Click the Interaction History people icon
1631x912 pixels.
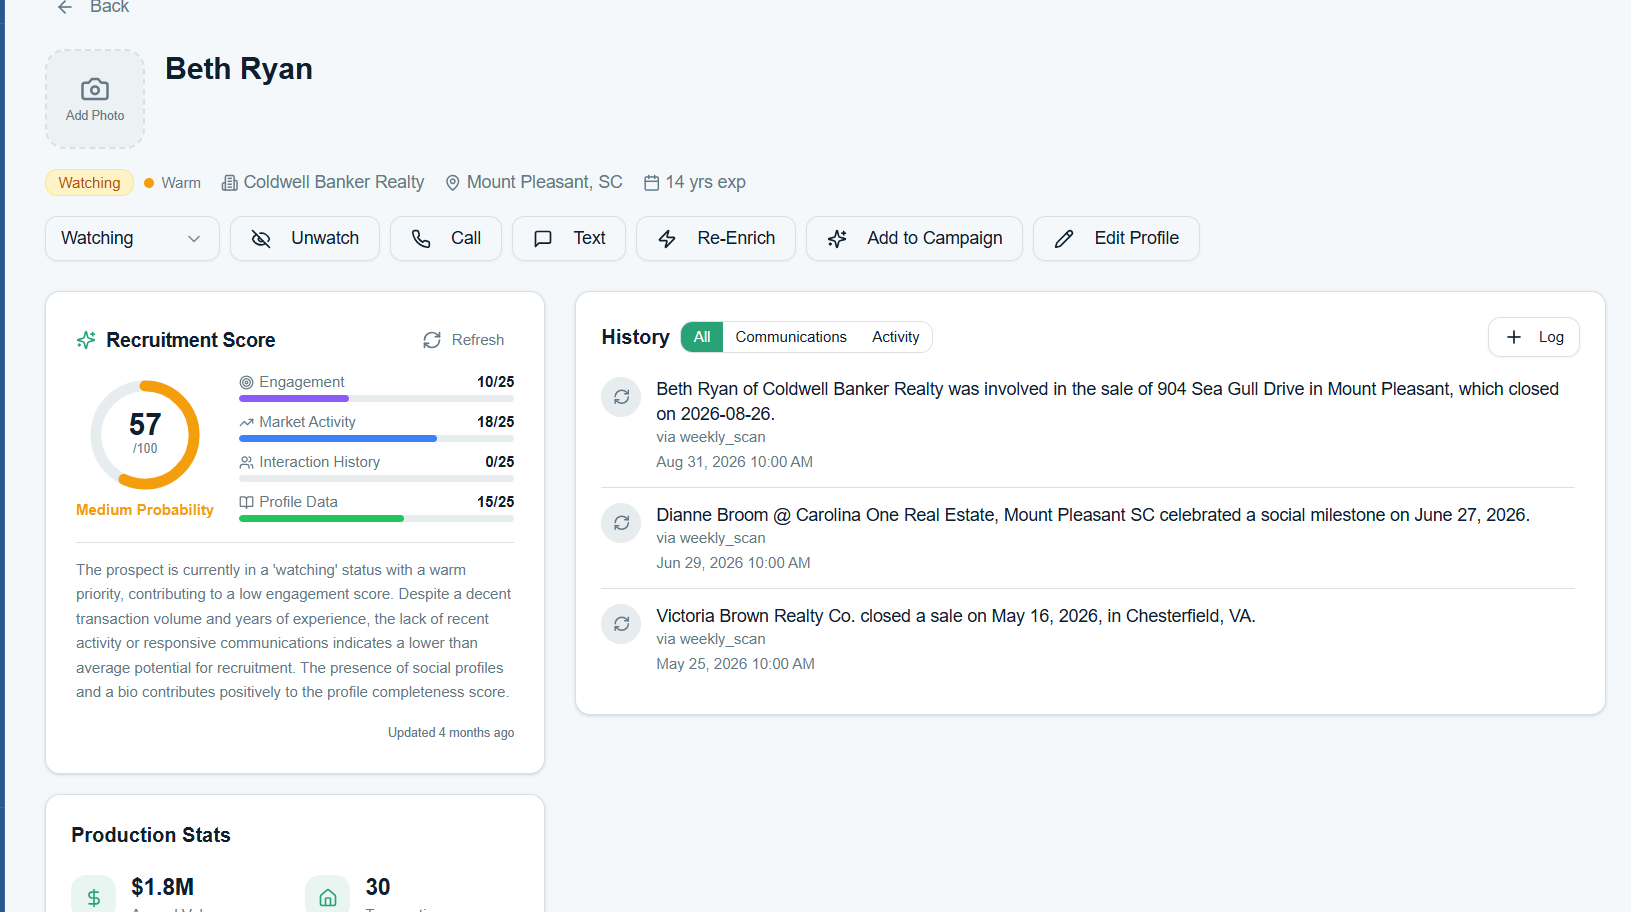pos(246,462)
